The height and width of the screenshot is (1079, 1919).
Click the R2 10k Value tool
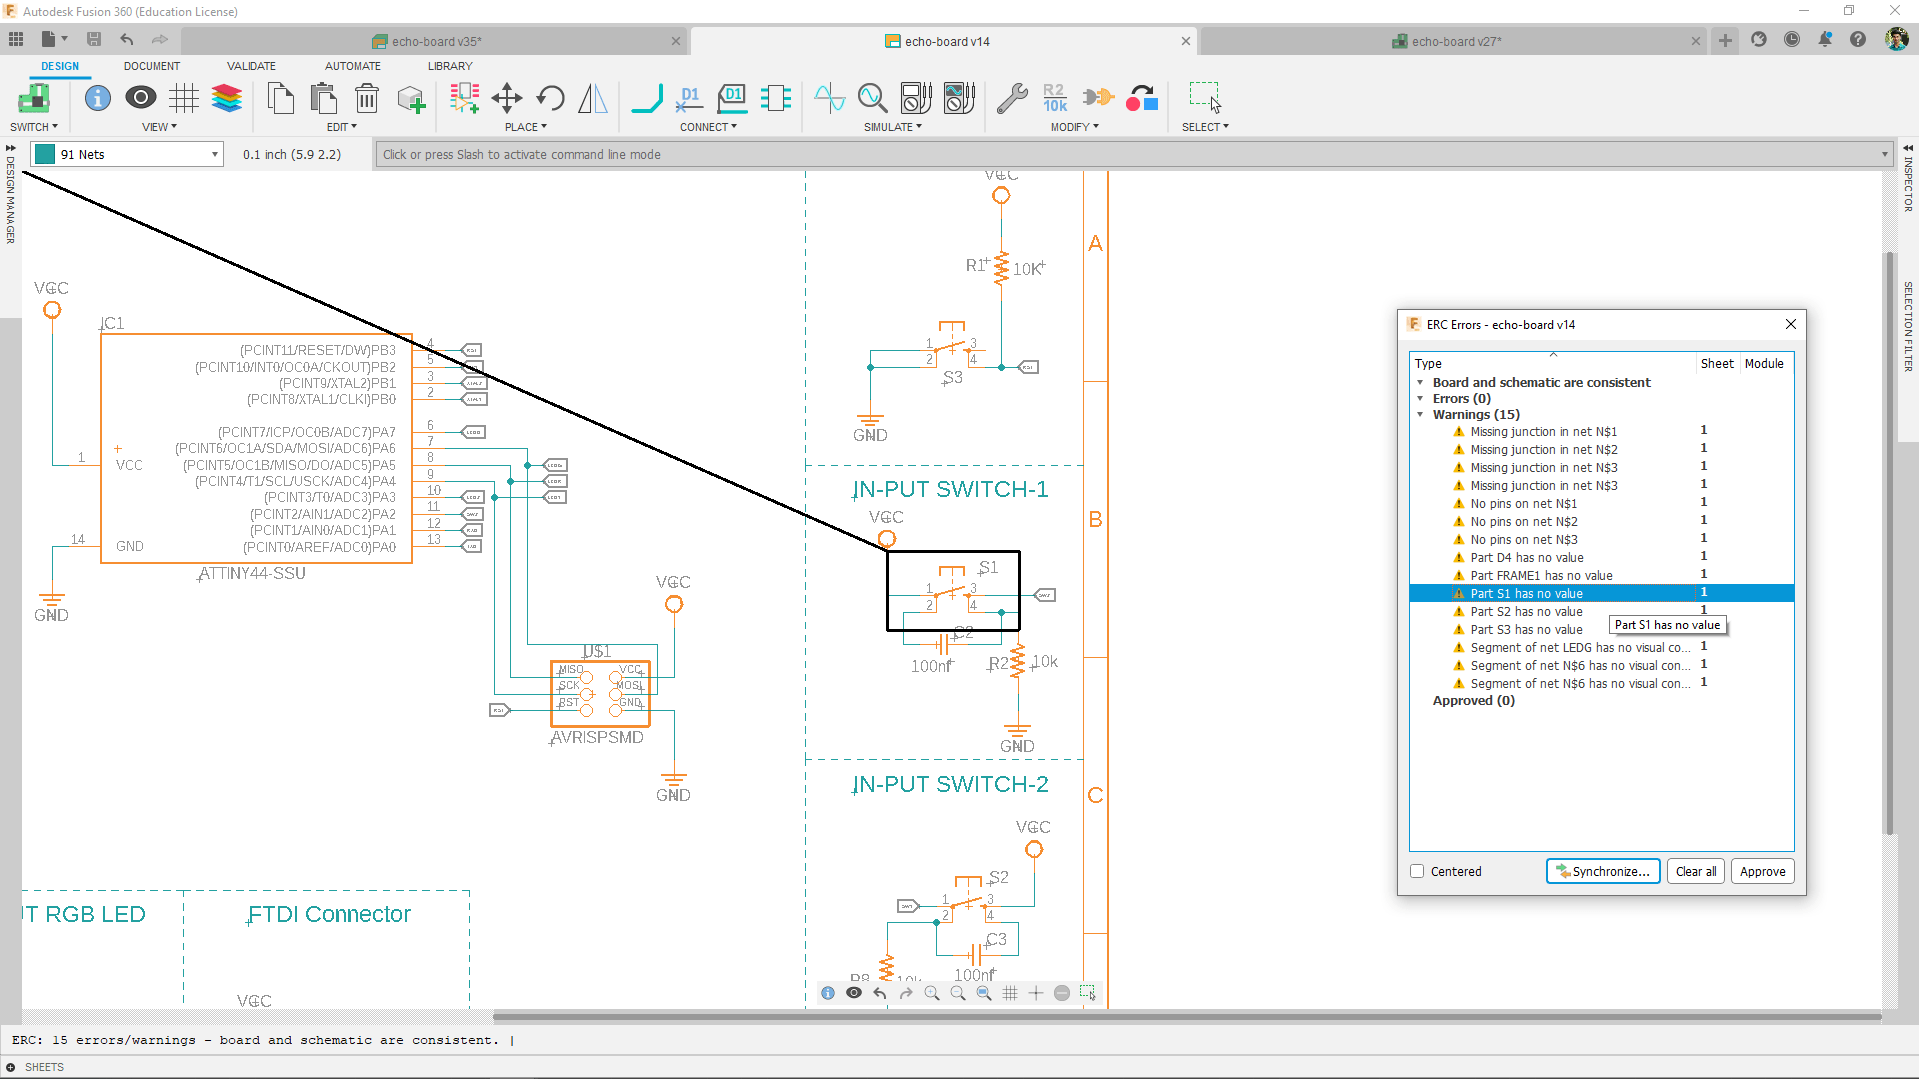[x=1055, y=98]
